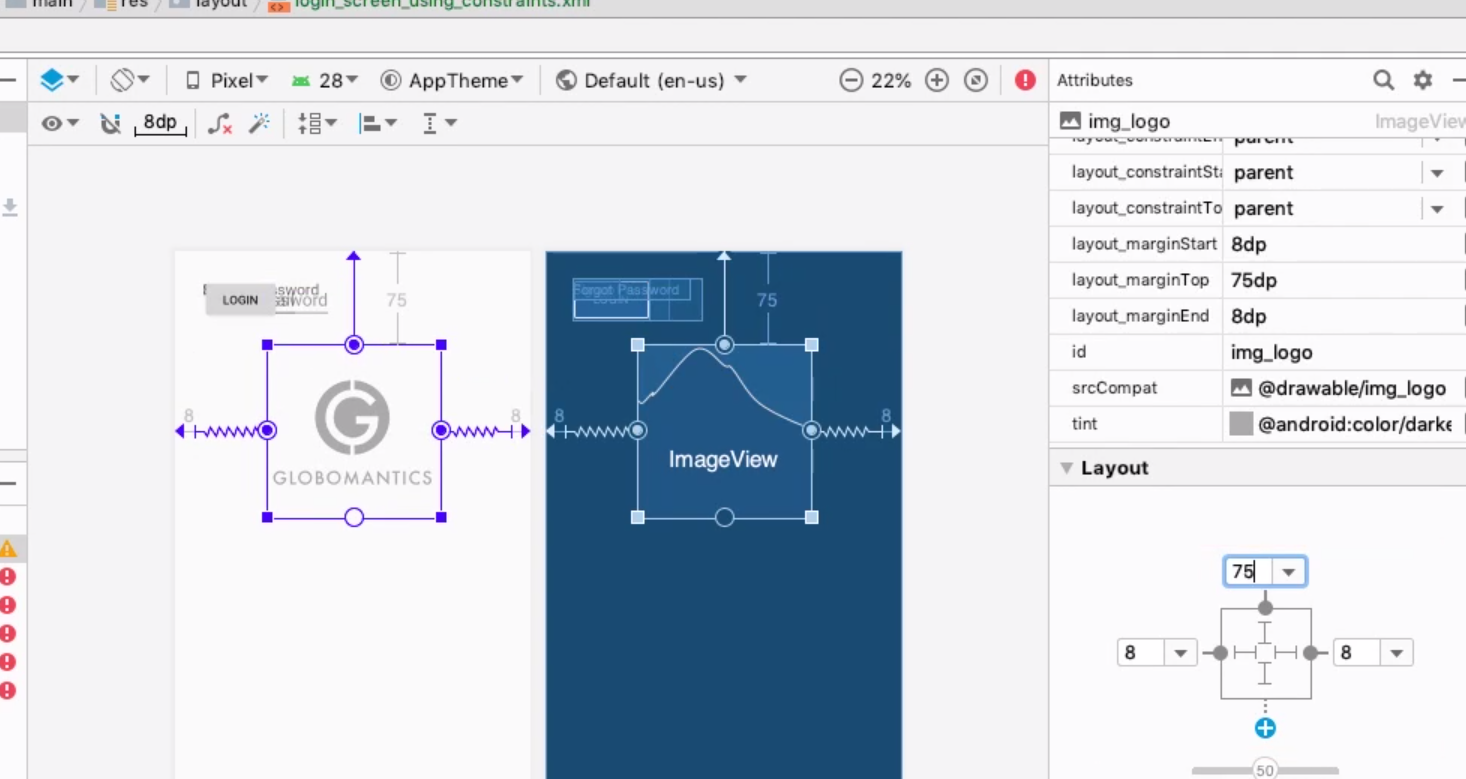Click the zoom out minus icon
Image resolution: width=1466 pixels, height=779 pixels.
pos(851,80)
